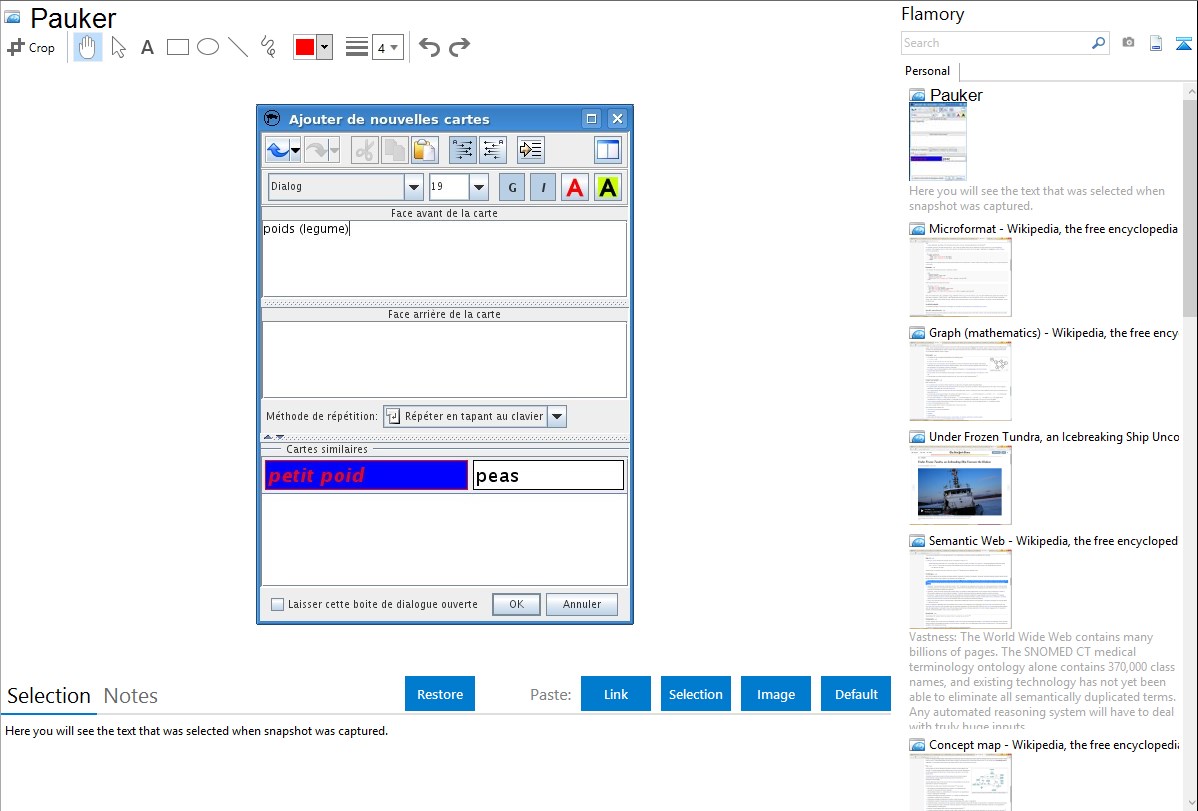This screenshot has width=1198, height=811.
Task: Redo the annotation in Flamory toolbar
Action: click(459, 47)
